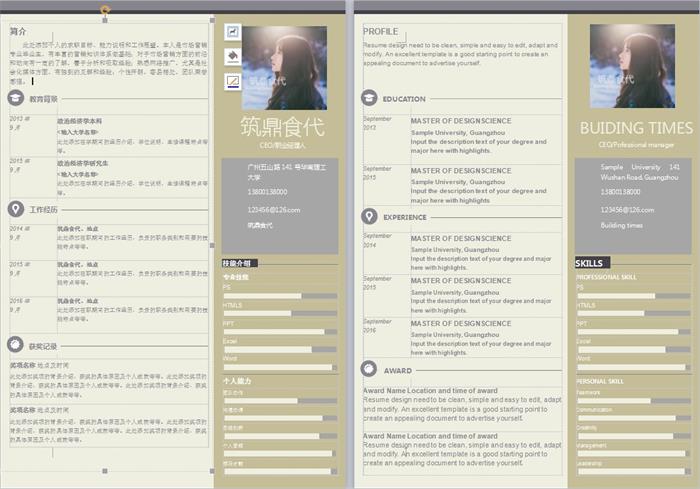Click the rotation handle above the text box
Viewport: 700px width, 489px height.
click(x=105, y=9)
